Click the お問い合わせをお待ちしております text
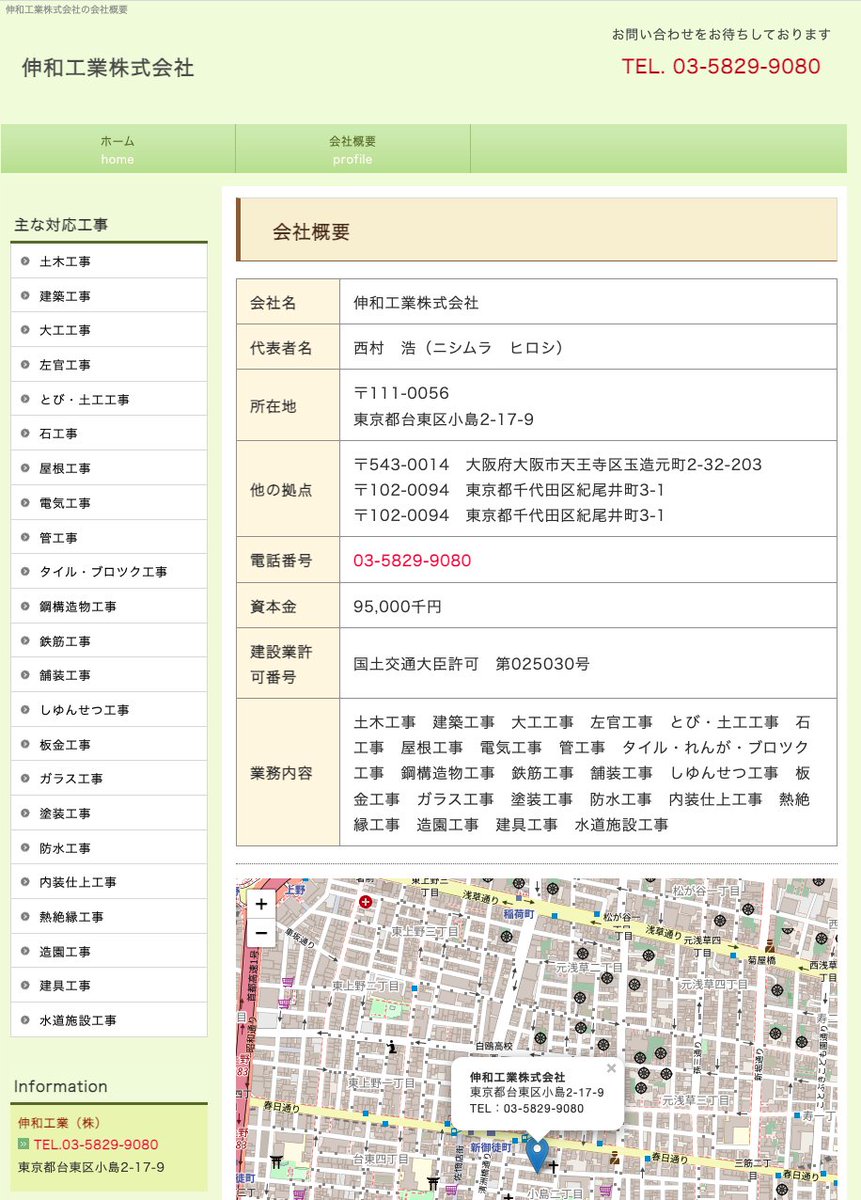This screenshot has height=1200, width=861. pyautogui.click(x=721, y=34)
